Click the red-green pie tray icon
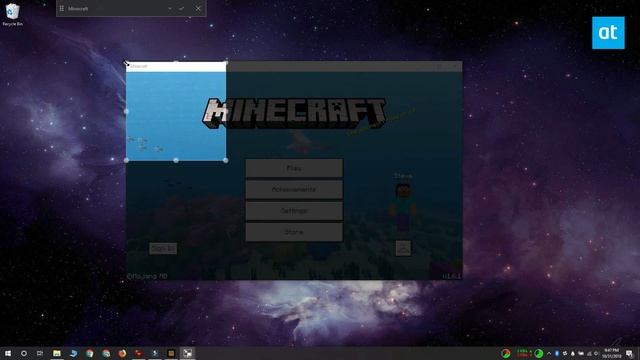640x360 pixels. pos(506,353)
